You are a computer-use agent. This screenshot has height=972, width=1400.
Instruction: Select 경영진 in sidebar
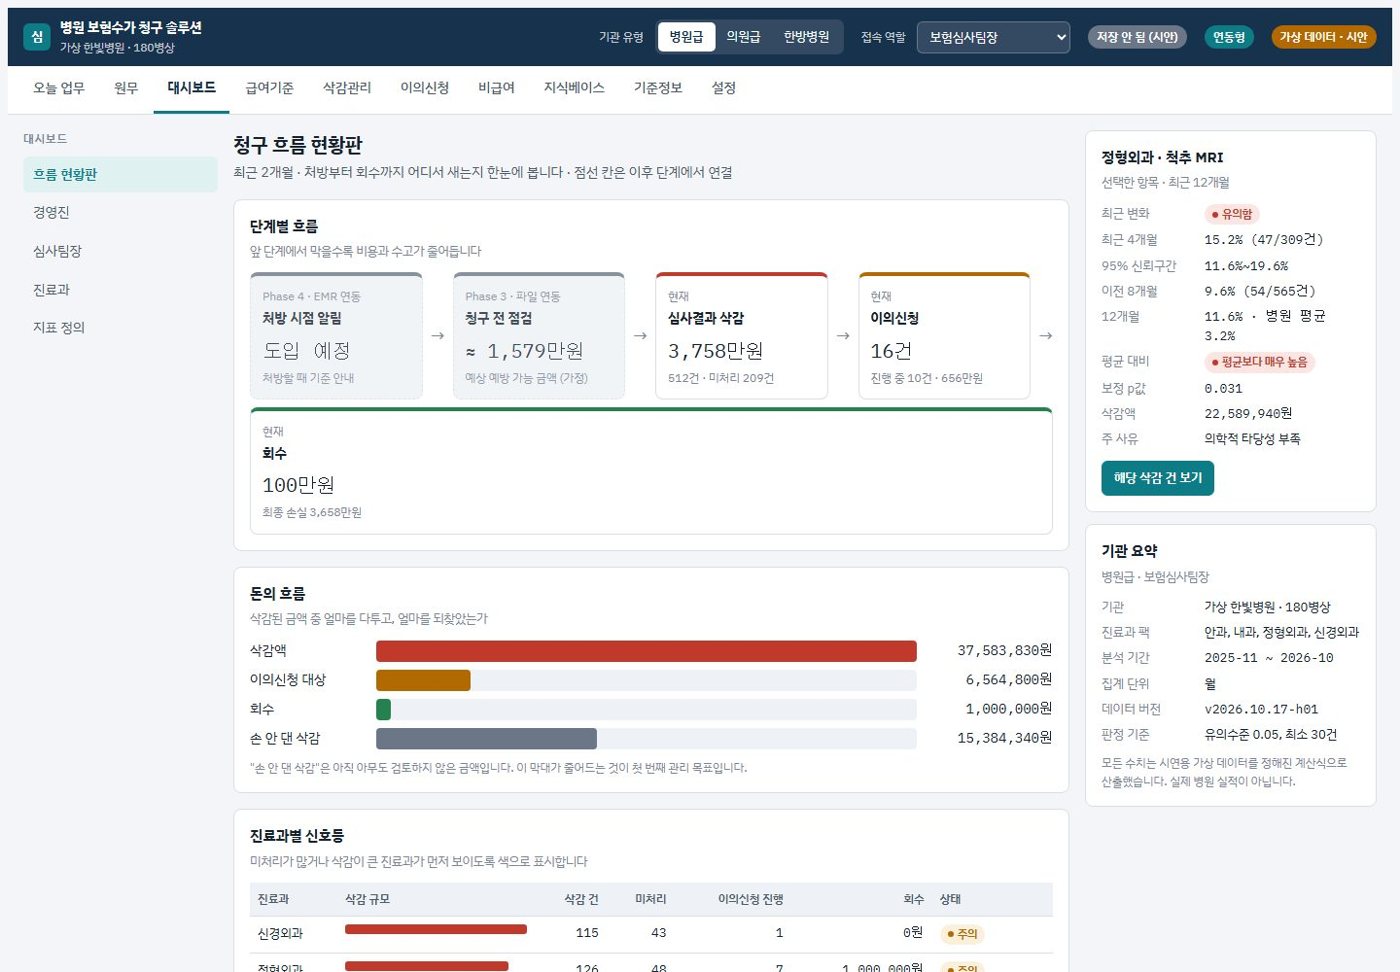click(x=120, y=212)
